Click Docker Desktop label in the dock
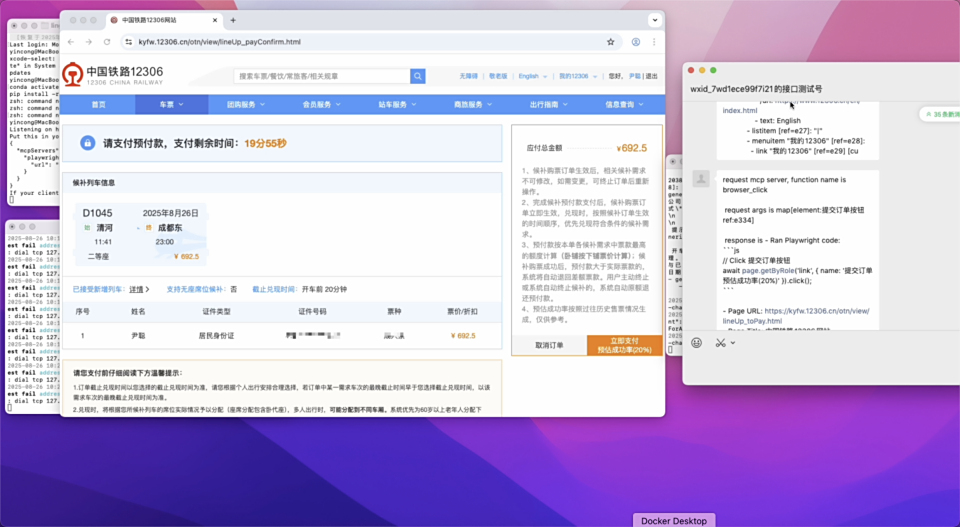Viewport: 960px width, 527px height. [673, 520]
